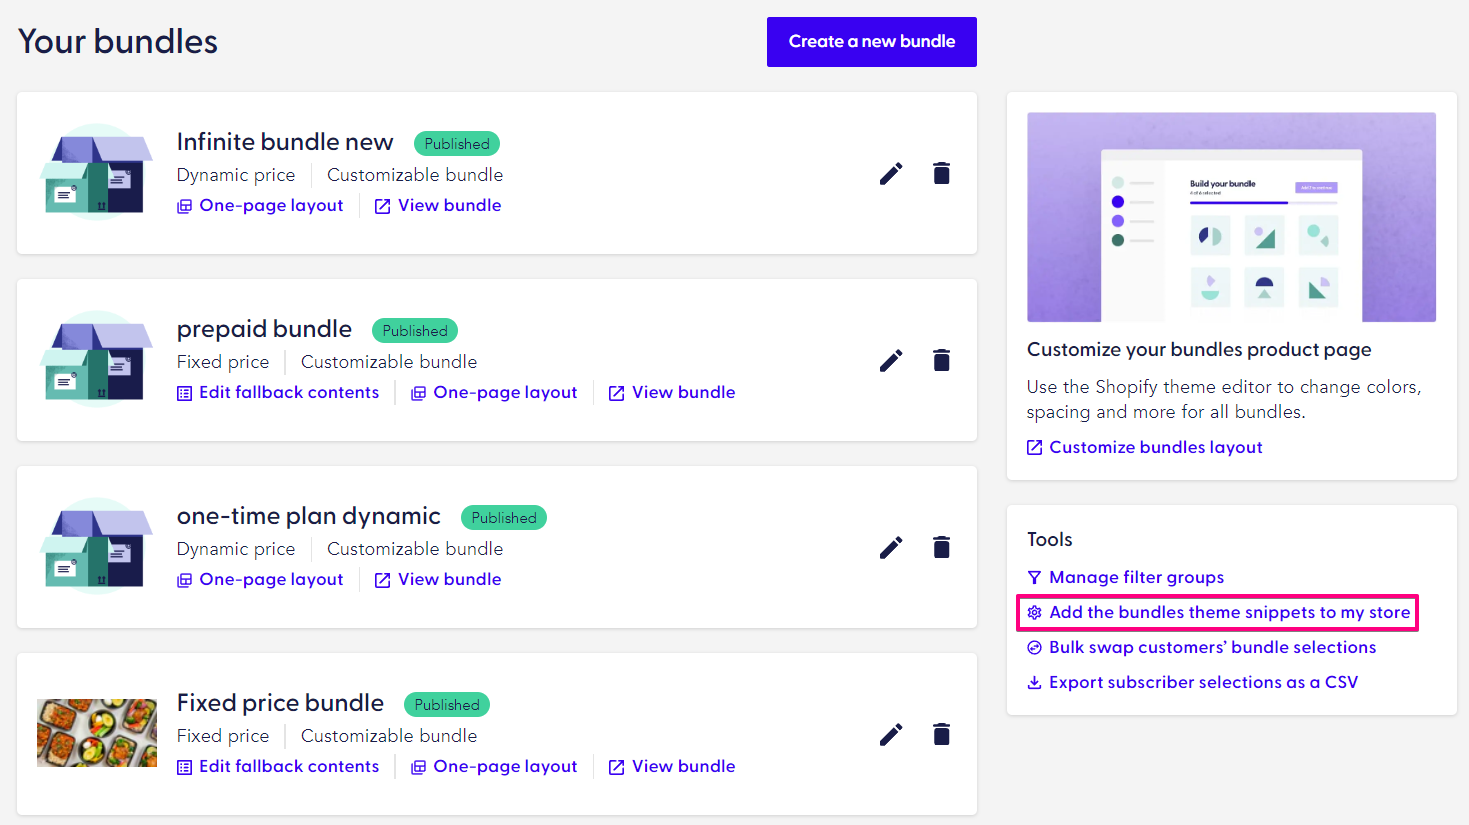
Task: Click the delete icon for Fixed price bundle
Action: click(x=941, y=734)
